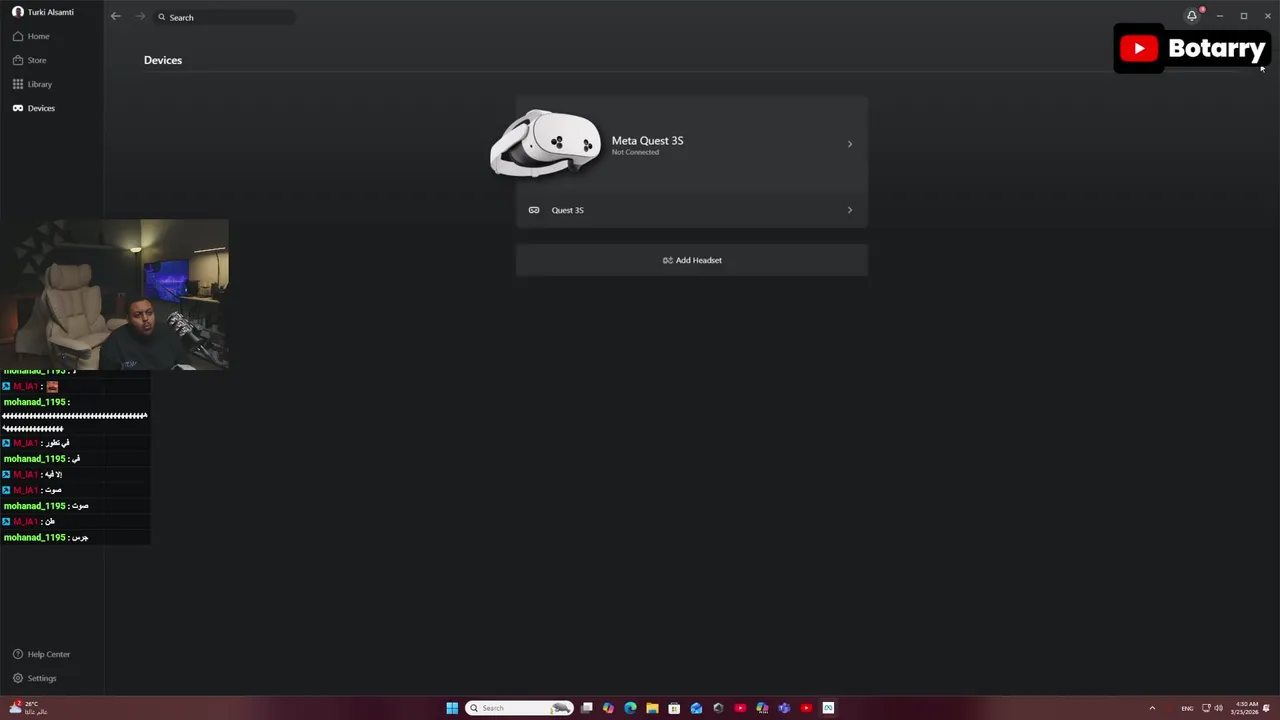Open the Turki Alsamti profile avatar

[17, 12]
